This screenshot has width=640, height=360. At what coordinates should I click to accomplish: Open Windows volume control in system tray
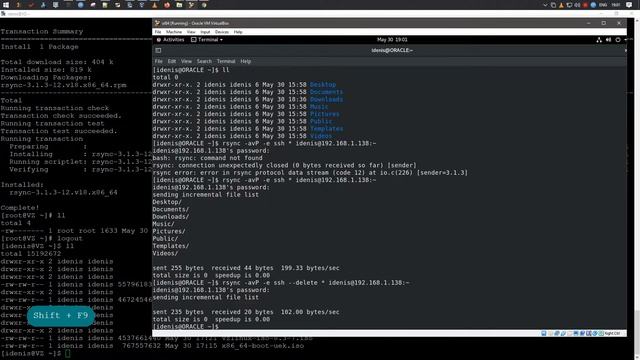577,5
